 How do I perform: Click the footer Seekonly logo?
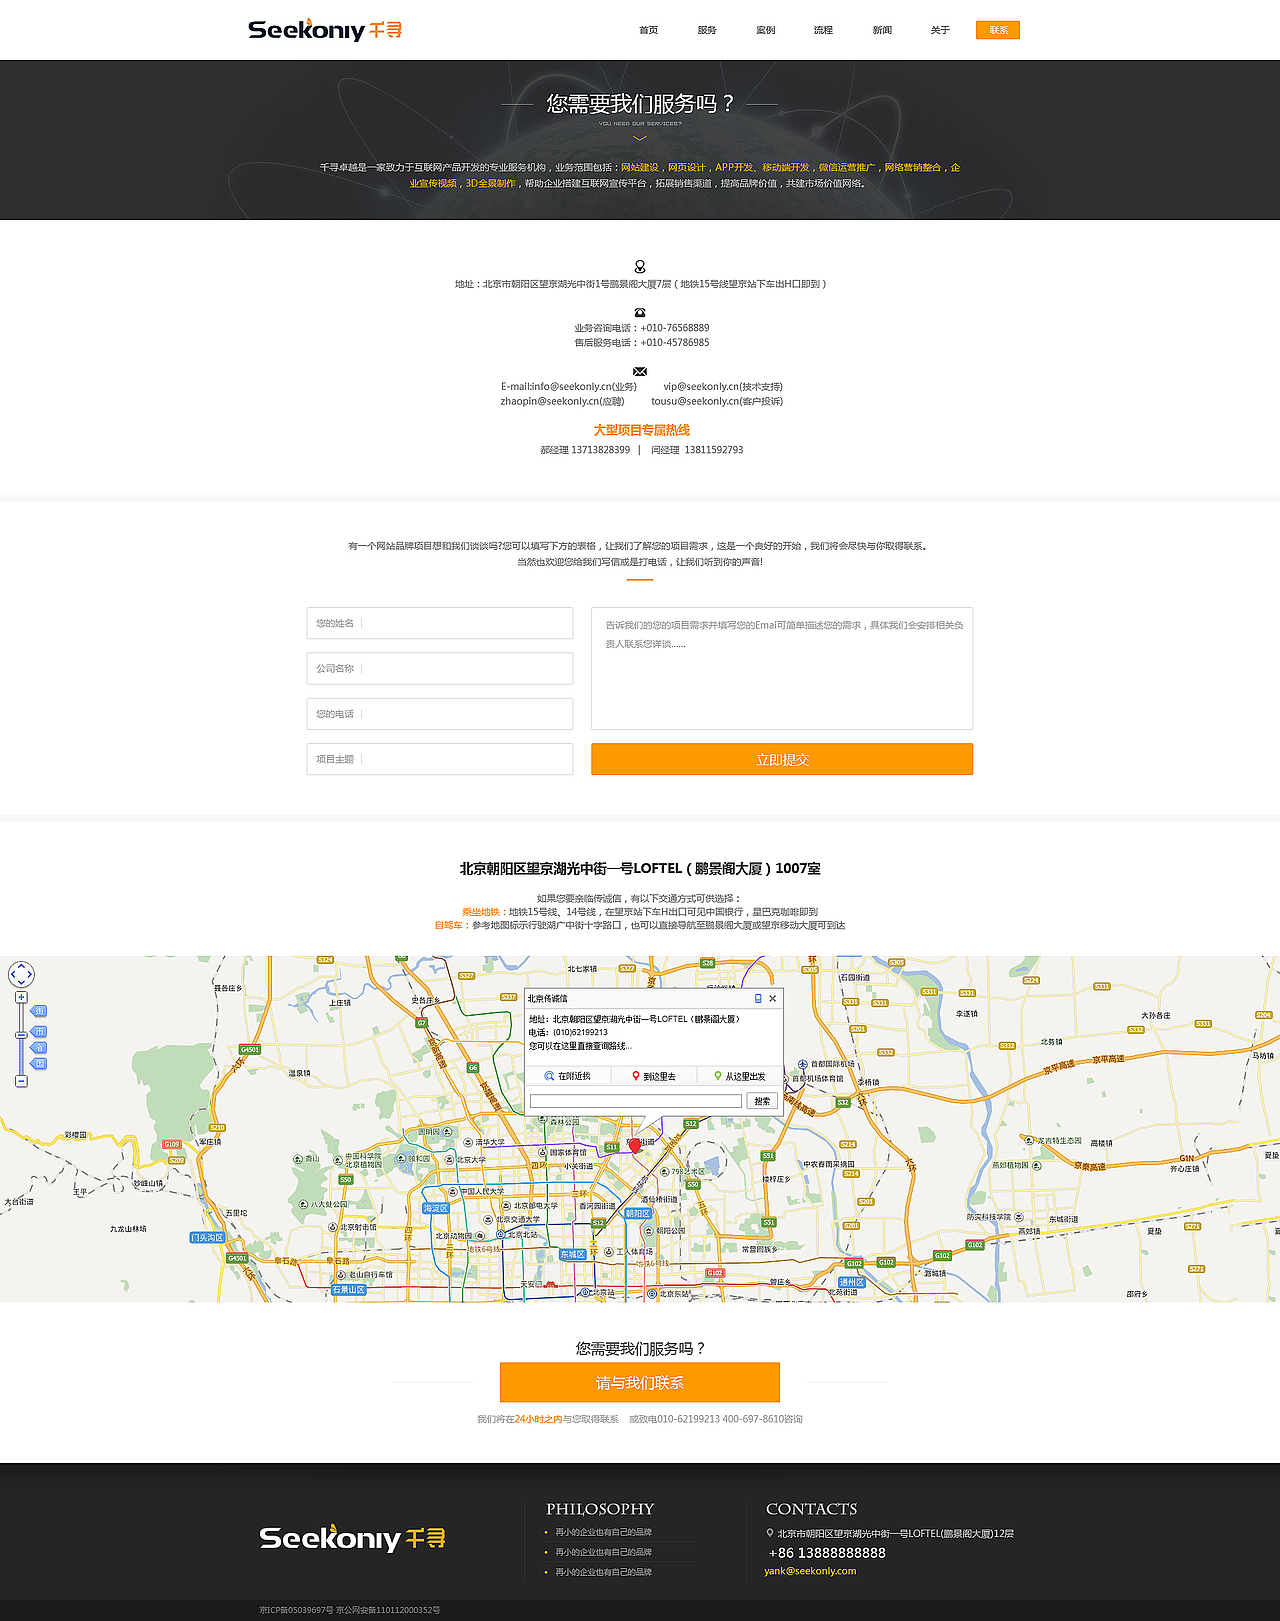352,1538
